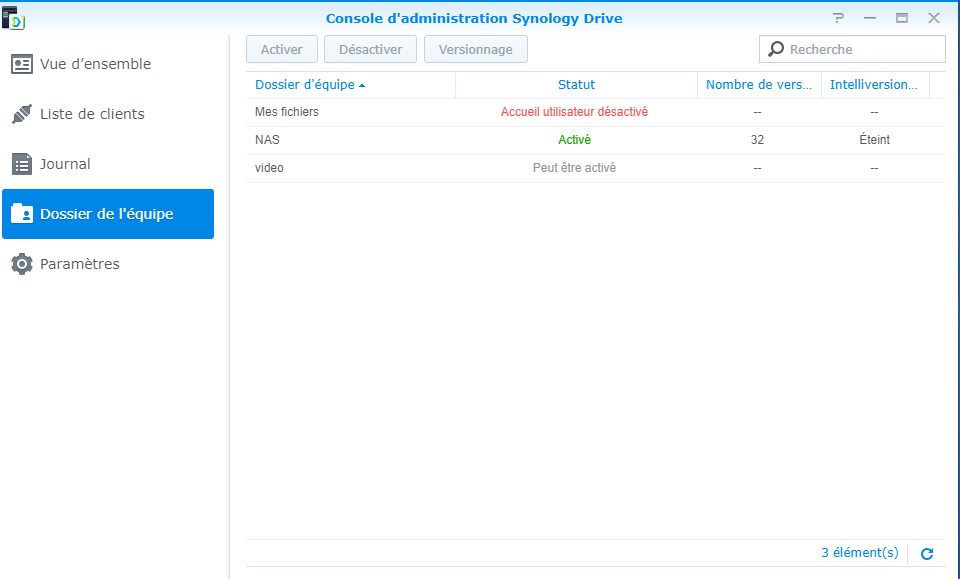Viewport: 960px width, 579px height.
Task: Minimize the Synology Drive console window
Action: (x=870, y=18)
